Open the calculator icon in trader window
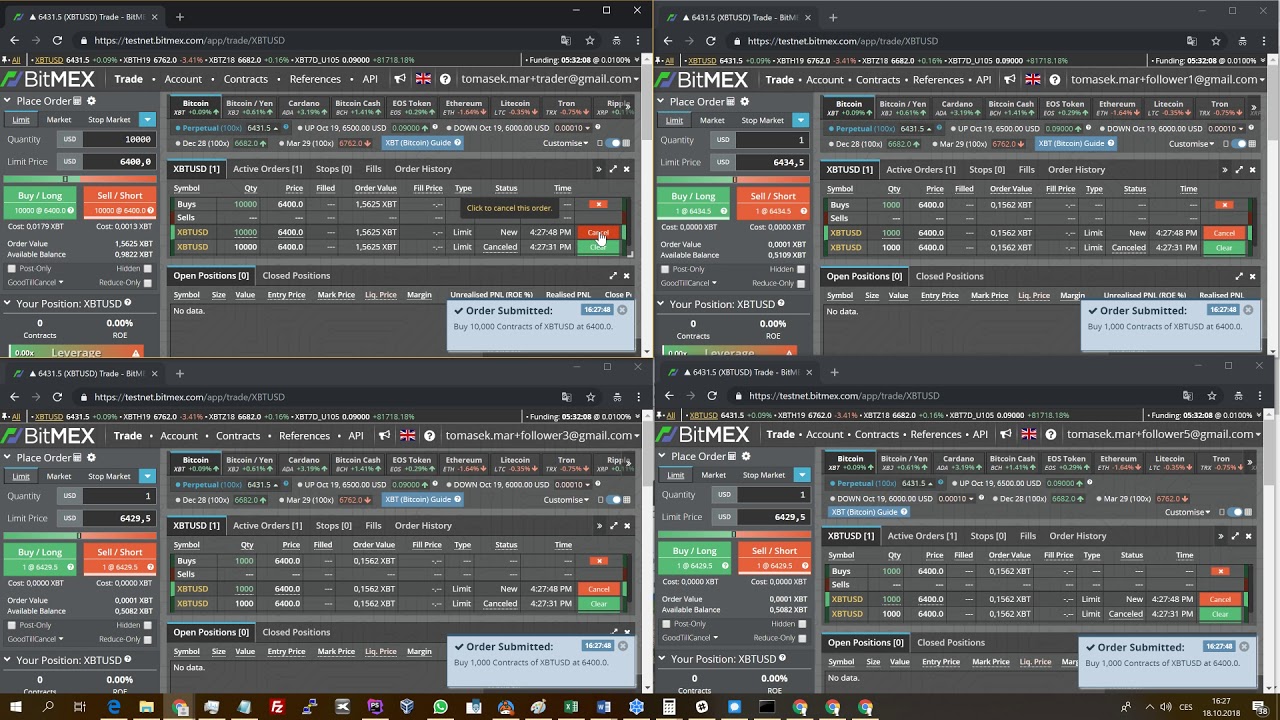The image size is (1280, 720). coord(78,101)
